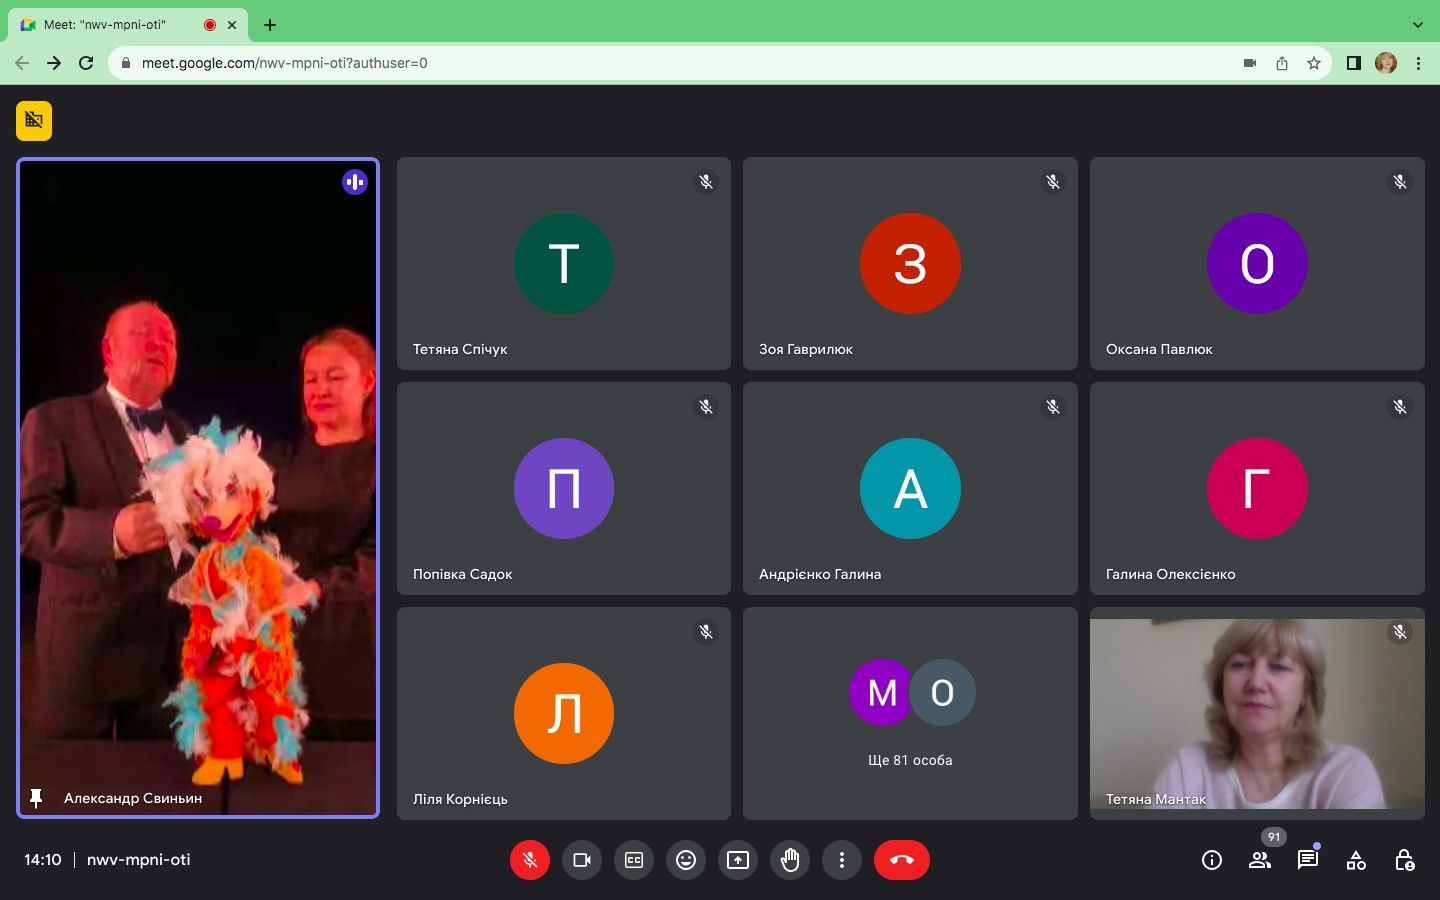Click speaking indicator on Александр Свиньин tile
Screen dimensions: 1440x900
coord(355,182)
